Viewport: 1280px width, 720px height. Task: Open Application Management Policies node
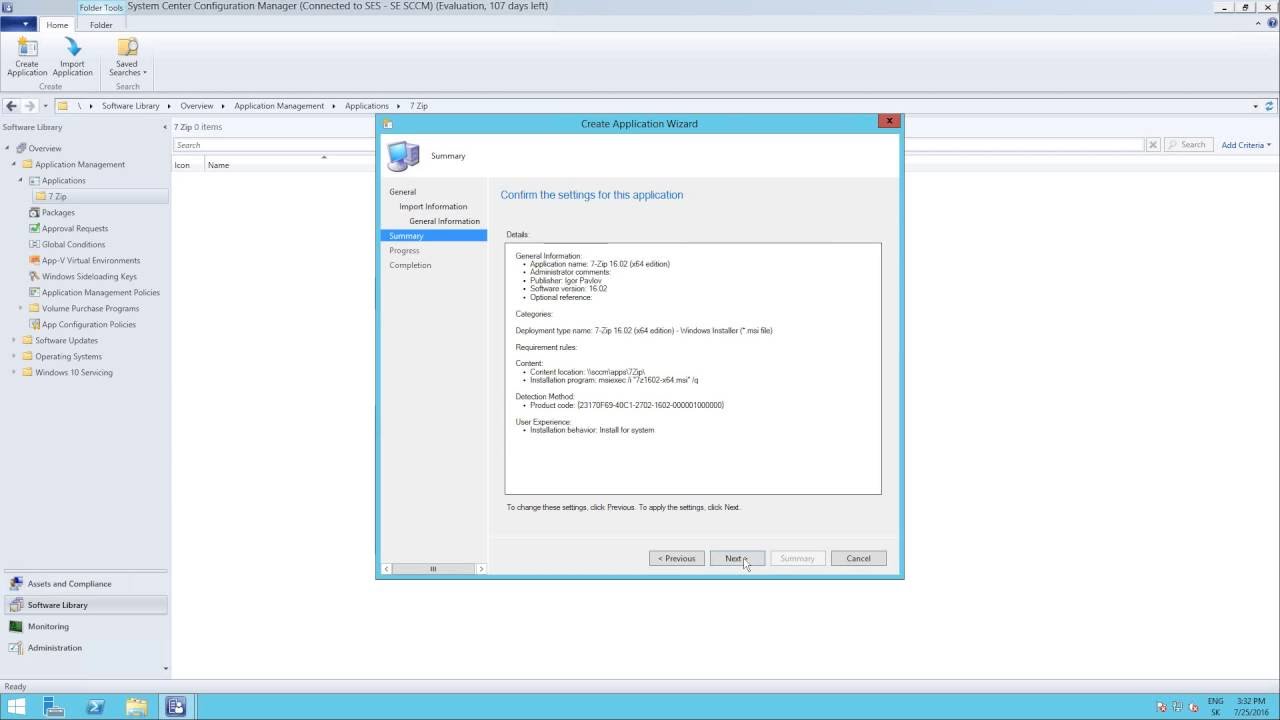pyautogui.click(x=100, y=292)
